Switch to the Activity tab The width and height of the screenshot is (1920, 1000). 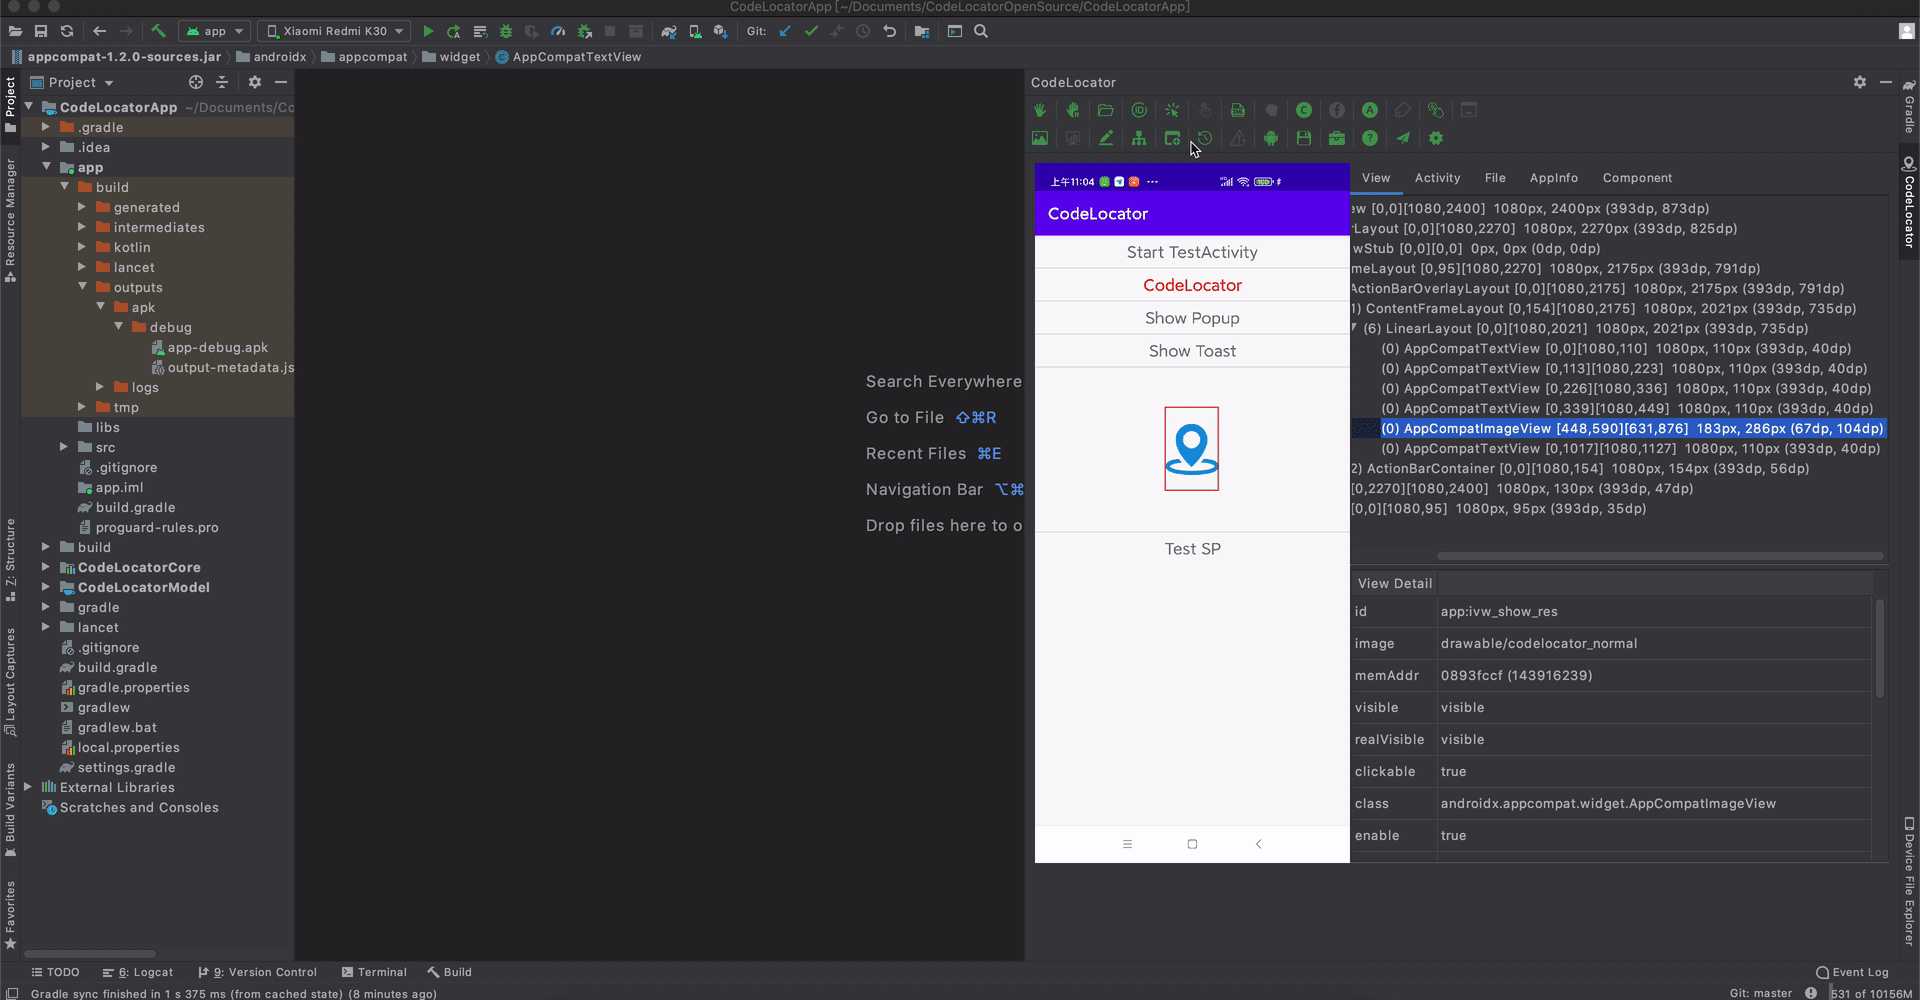[x=1437, y=178]
